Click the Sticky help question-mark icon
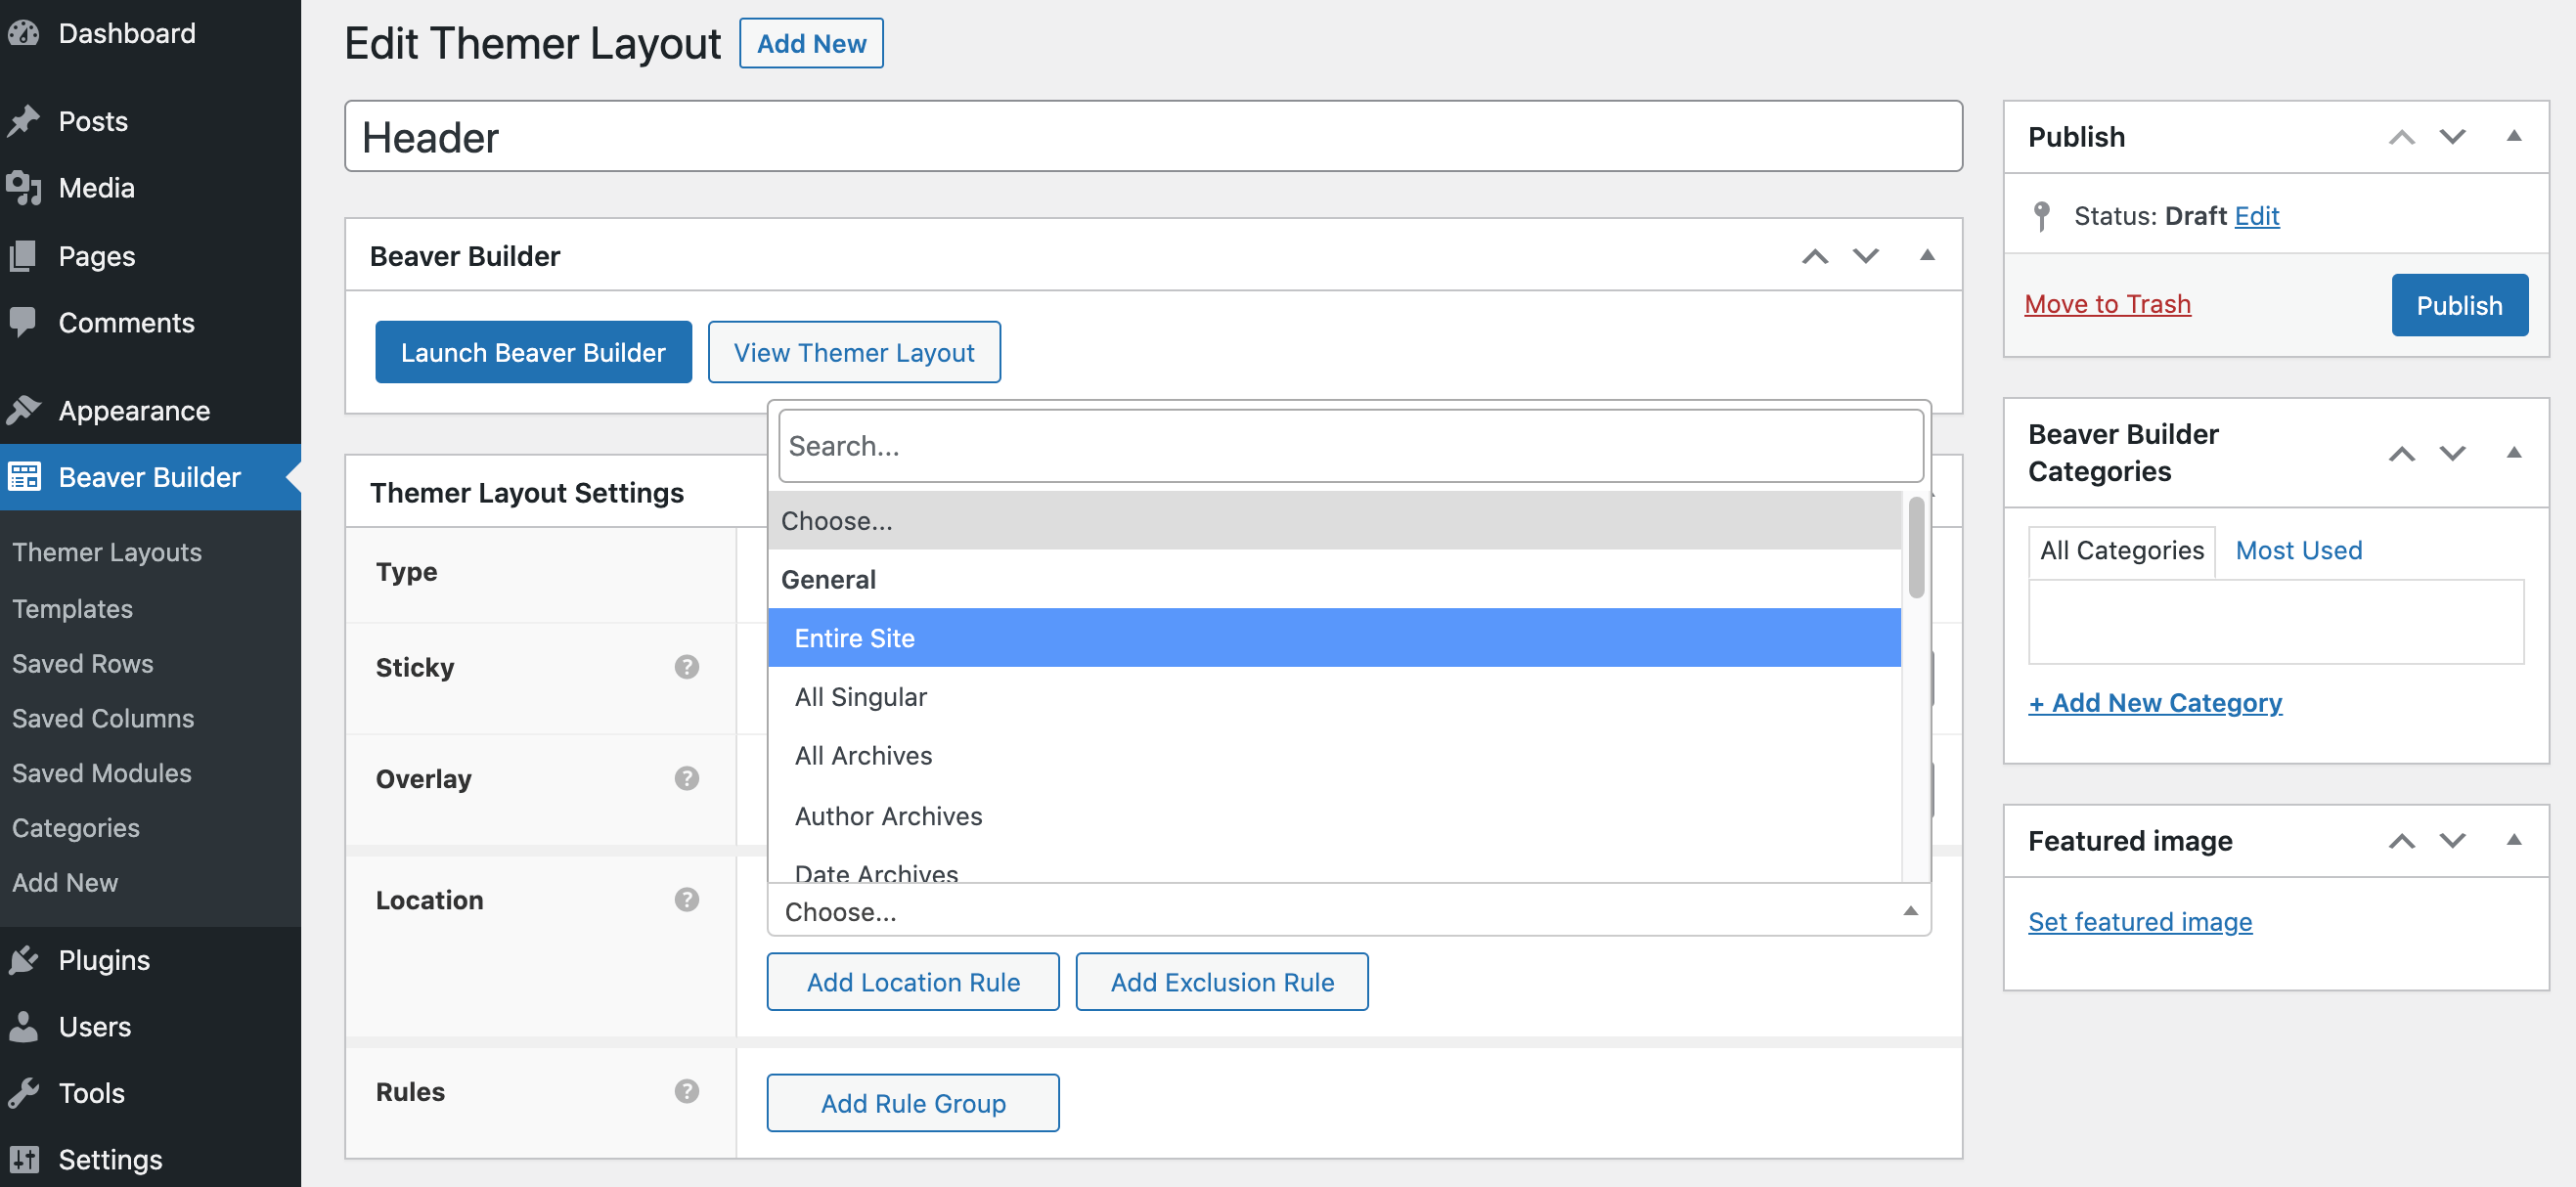This screenshot has width=2576, height=1187. pyautogui.click(x=686, y=667)
